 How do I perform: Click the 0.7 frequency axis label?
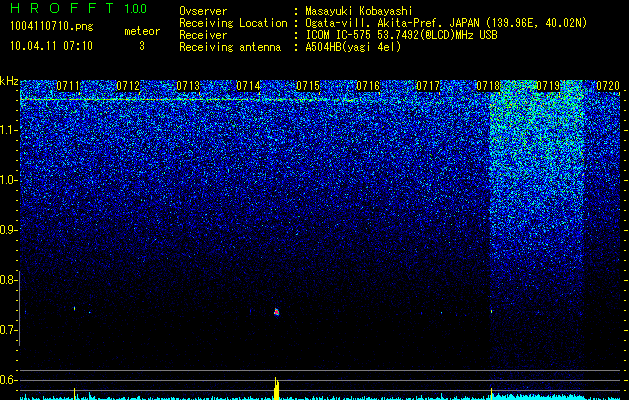click(x=9, y=330)
